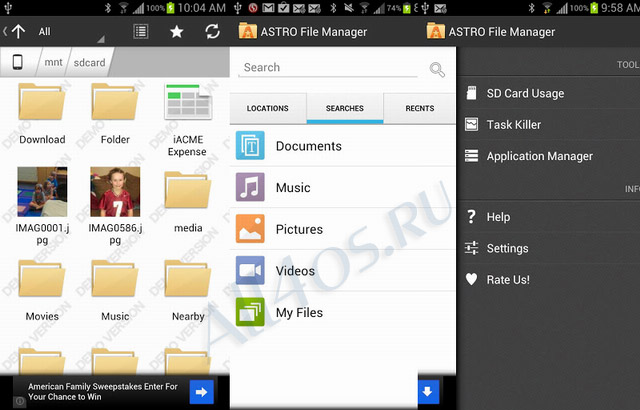Open IMAG0001.jpg thumbnail
The image size is (640, 410).
pos(42,191)
